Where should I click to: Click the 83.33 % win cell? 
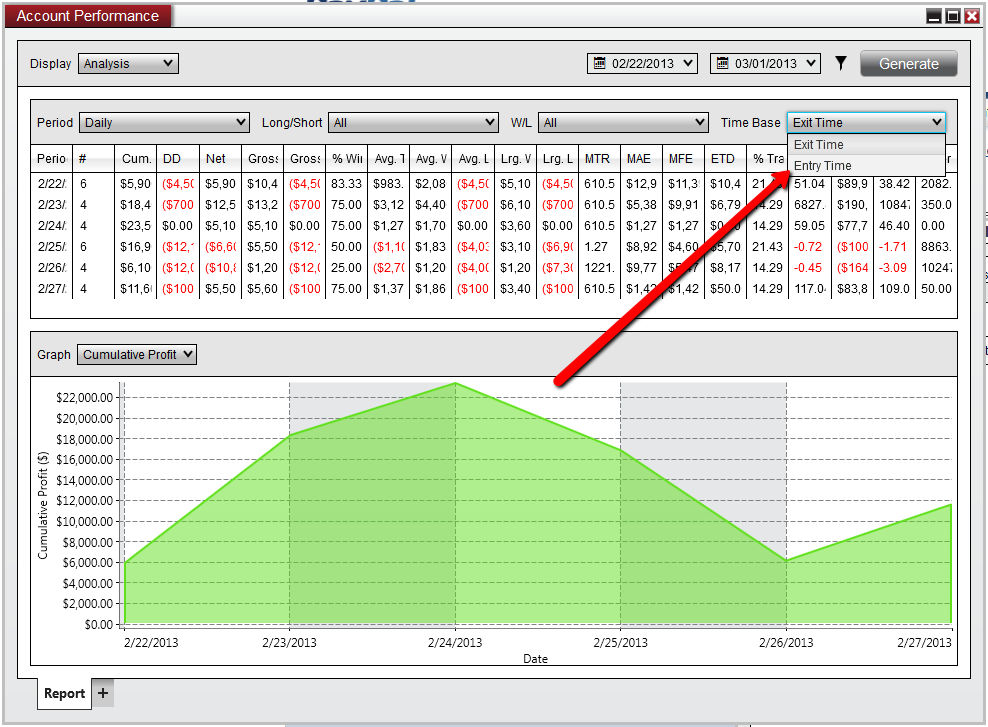[347, 184]
